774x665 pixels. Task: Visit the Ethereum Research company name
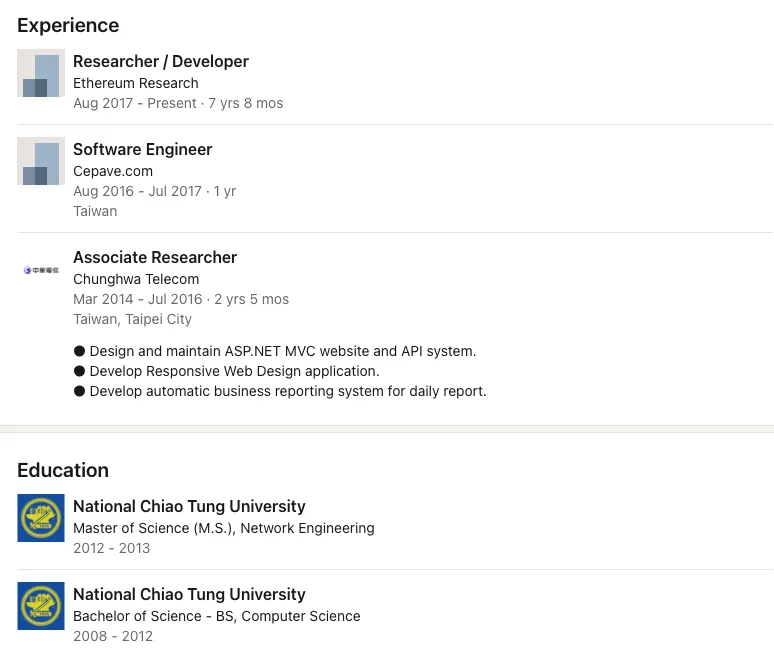tap(135, 83)
